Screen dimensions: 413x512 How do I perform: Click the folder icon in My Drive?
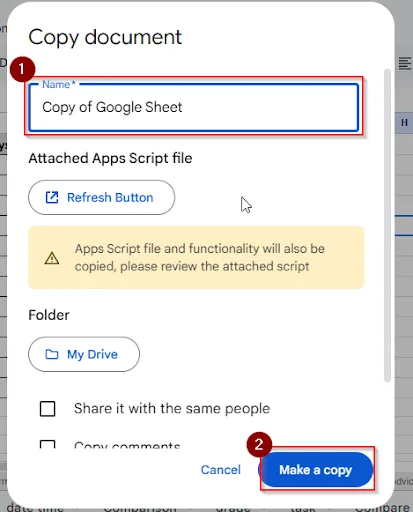tap(52, 354)
